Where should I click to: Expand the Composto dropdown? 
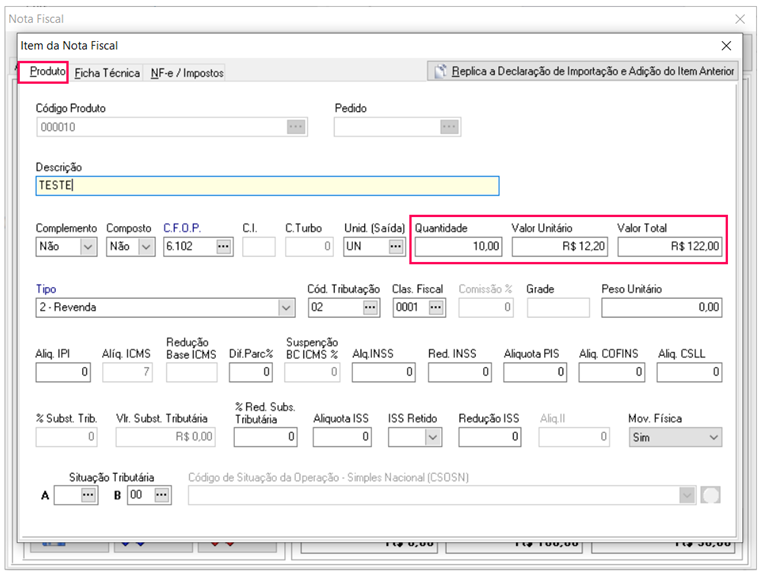[146, 247]
